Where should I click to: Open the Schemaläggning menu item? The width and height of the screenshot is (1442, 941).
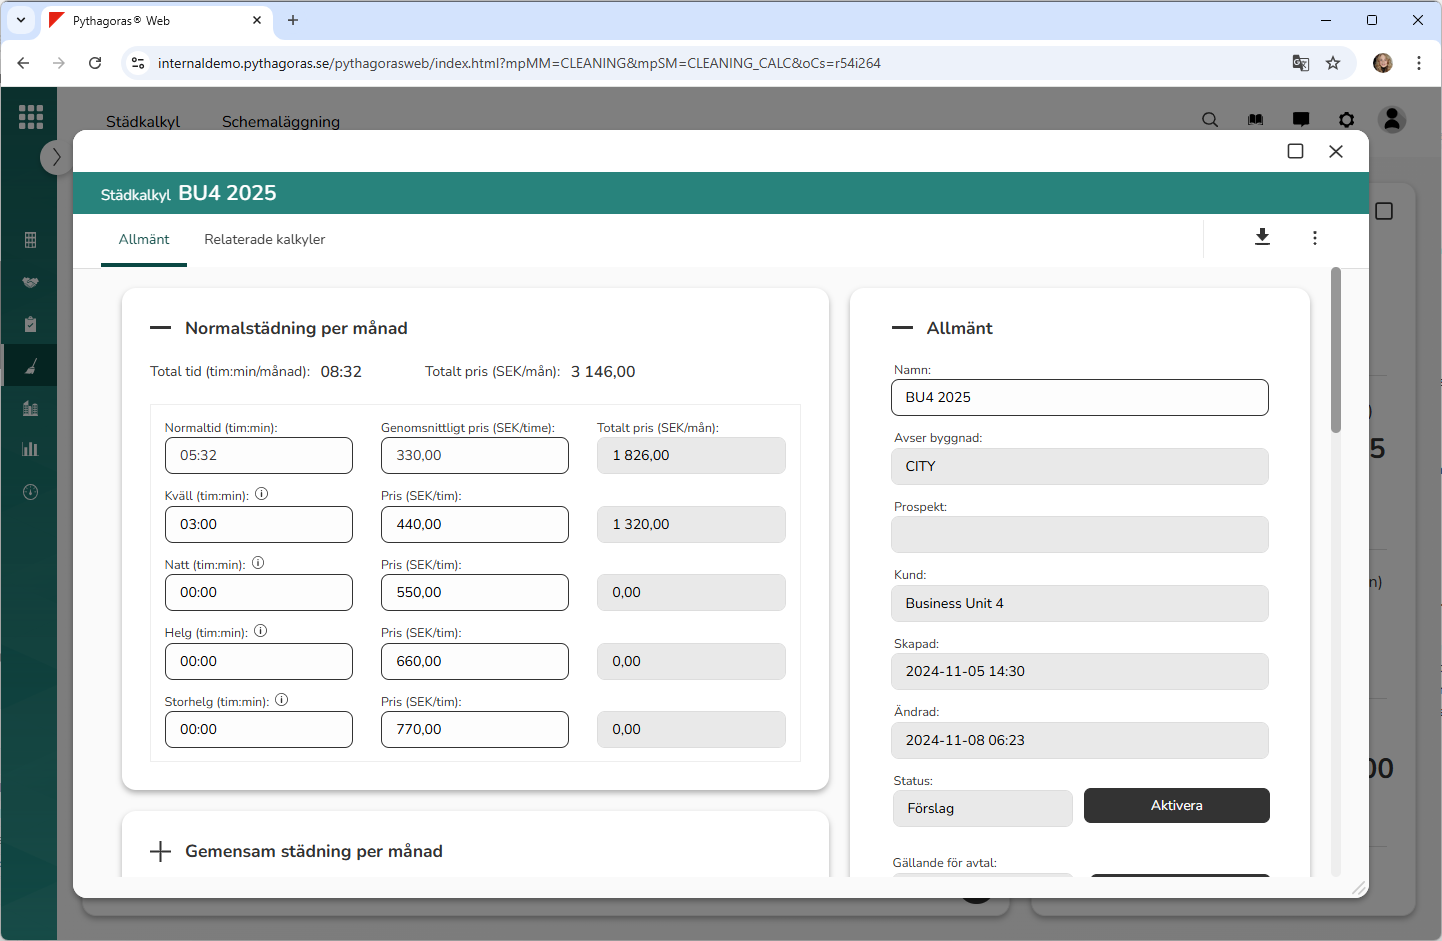281,122
